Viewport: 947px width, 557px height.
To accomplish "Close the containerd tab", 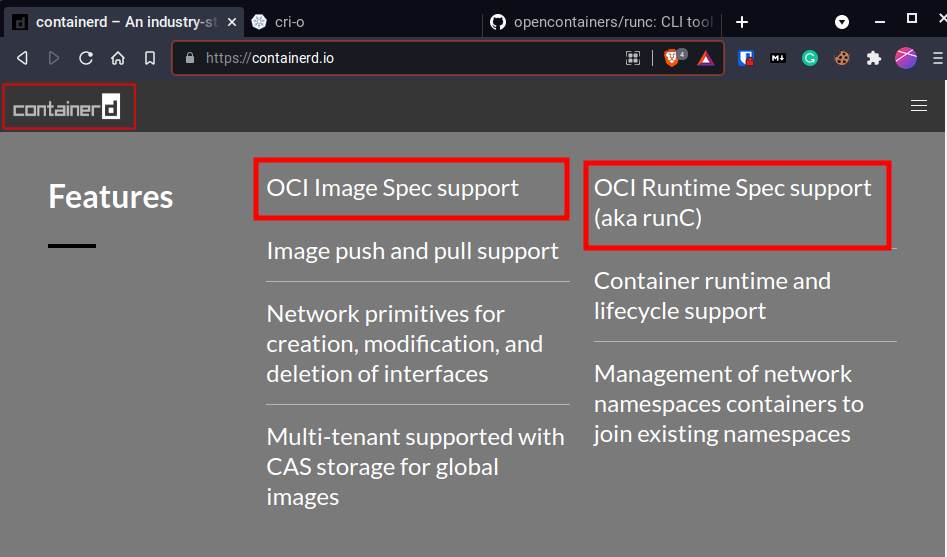I will (x=232, y=22).
